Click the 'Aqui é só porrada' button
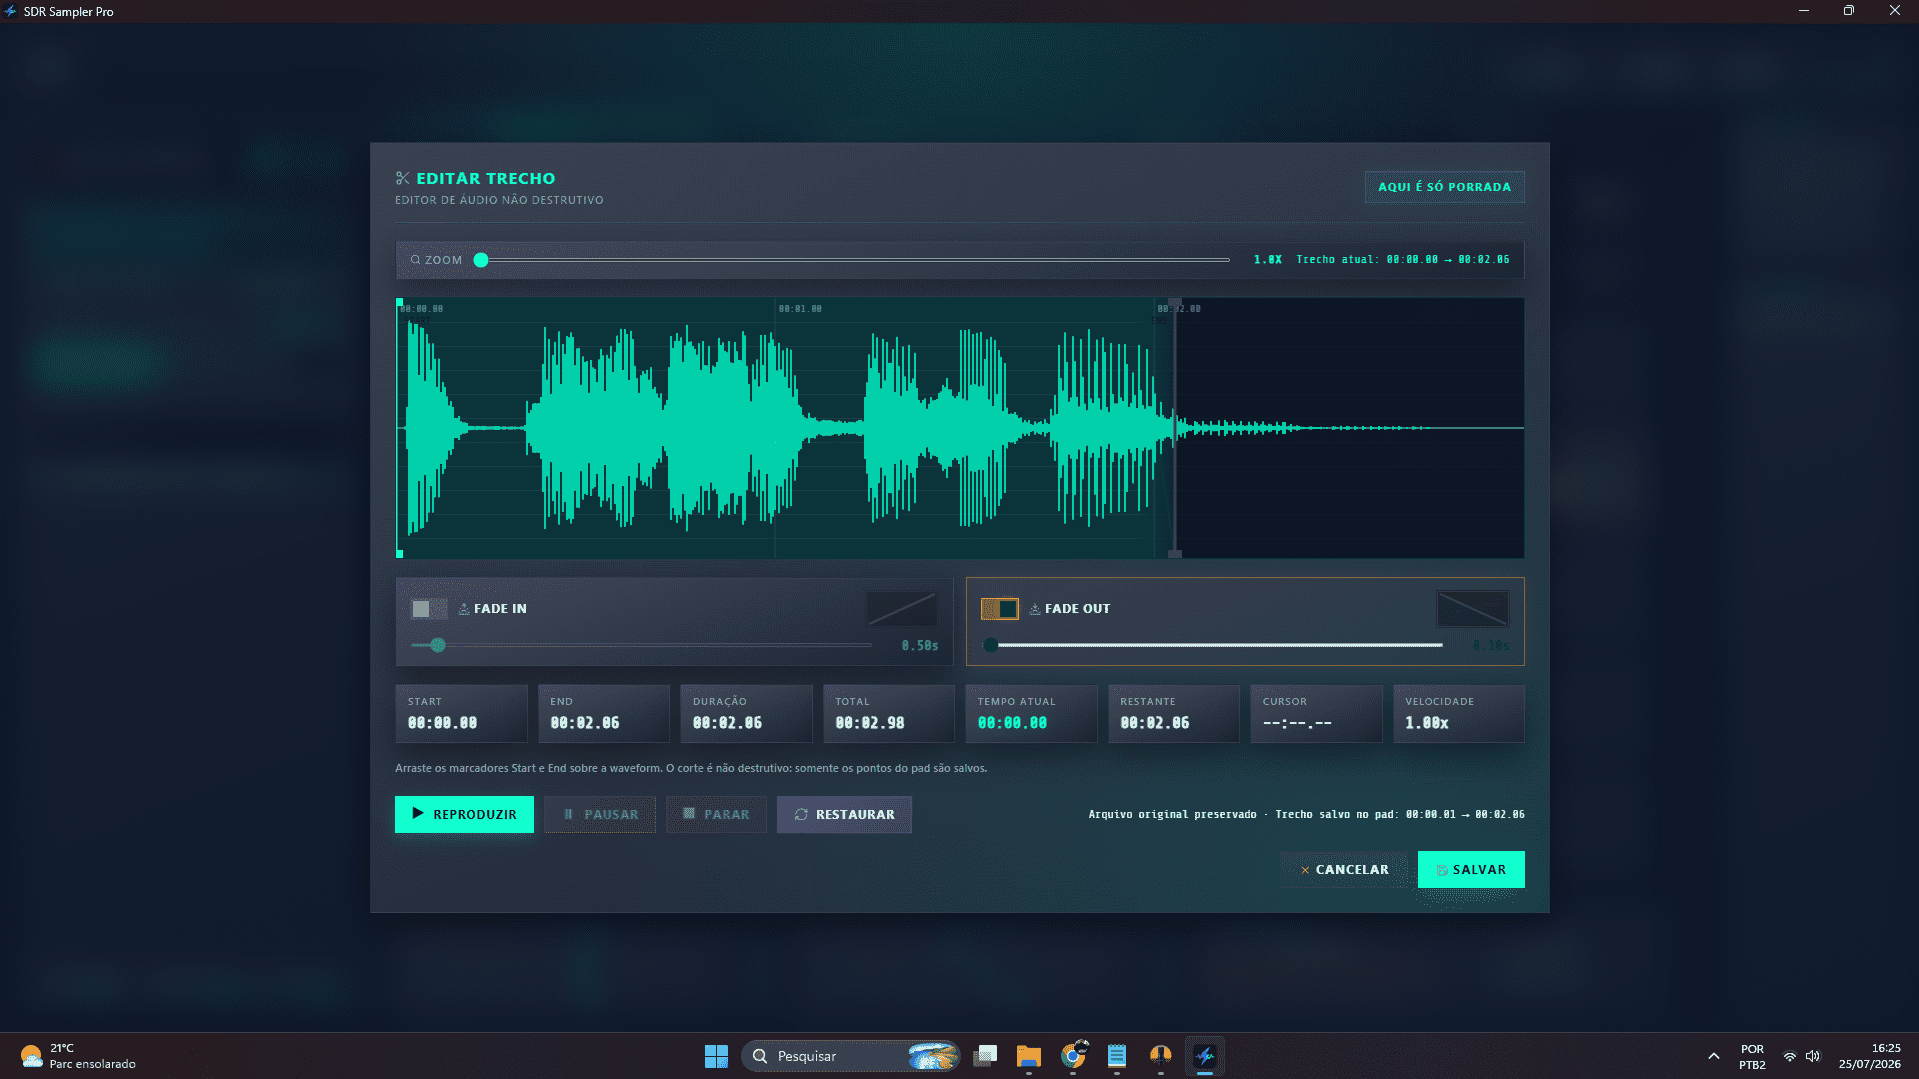 [1444, 187]
